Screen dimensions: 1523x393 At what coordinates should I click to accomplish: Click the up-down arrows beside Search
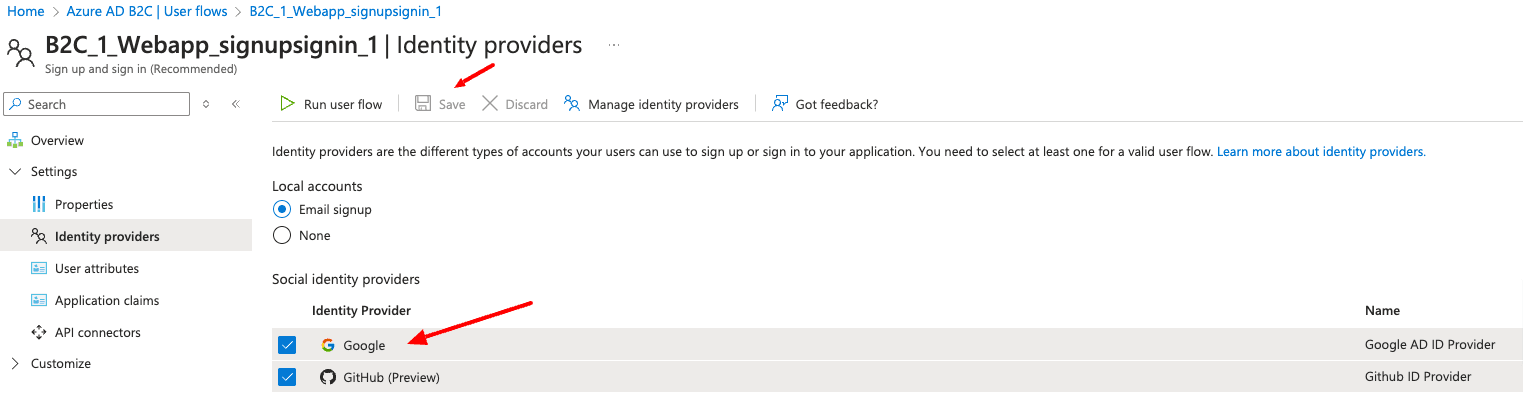(206, 104)
